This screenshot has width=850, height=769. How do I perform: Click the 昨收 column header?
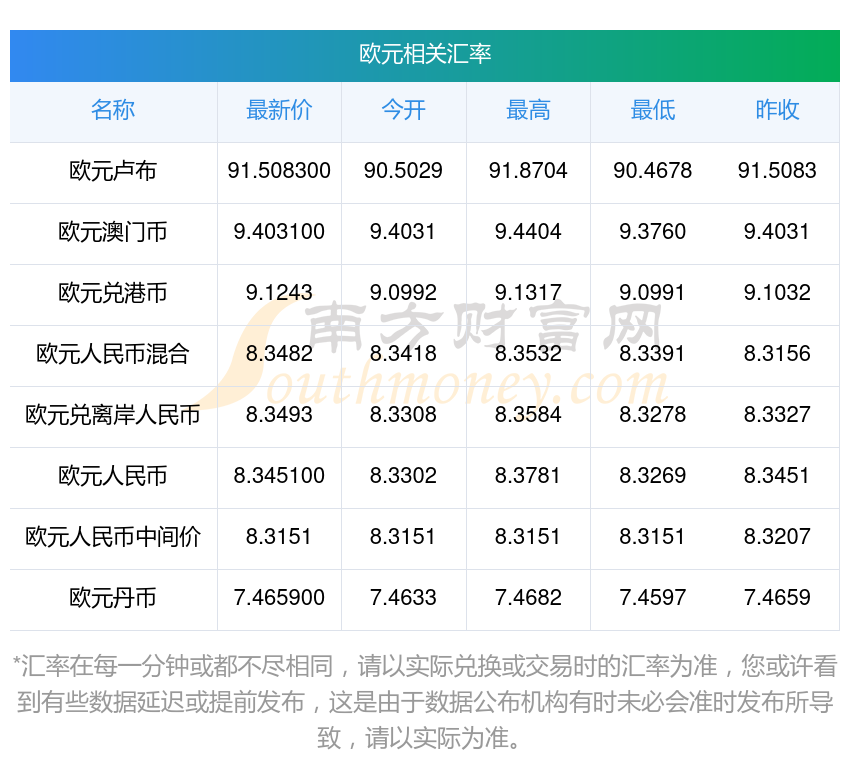click(777, 110)
